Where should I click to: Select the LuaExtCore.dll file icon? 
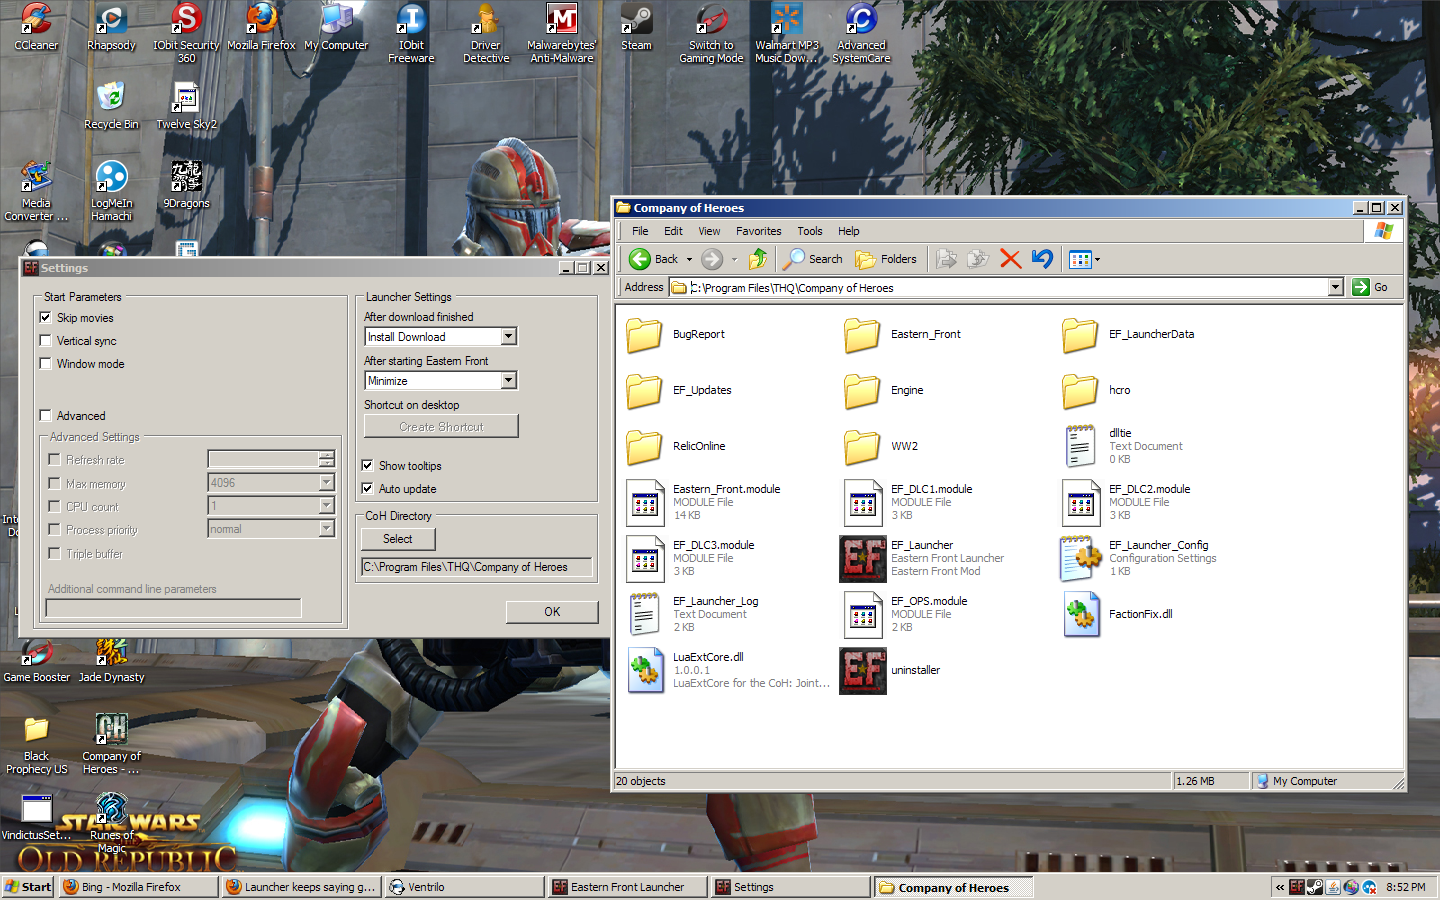coord(645,670)
